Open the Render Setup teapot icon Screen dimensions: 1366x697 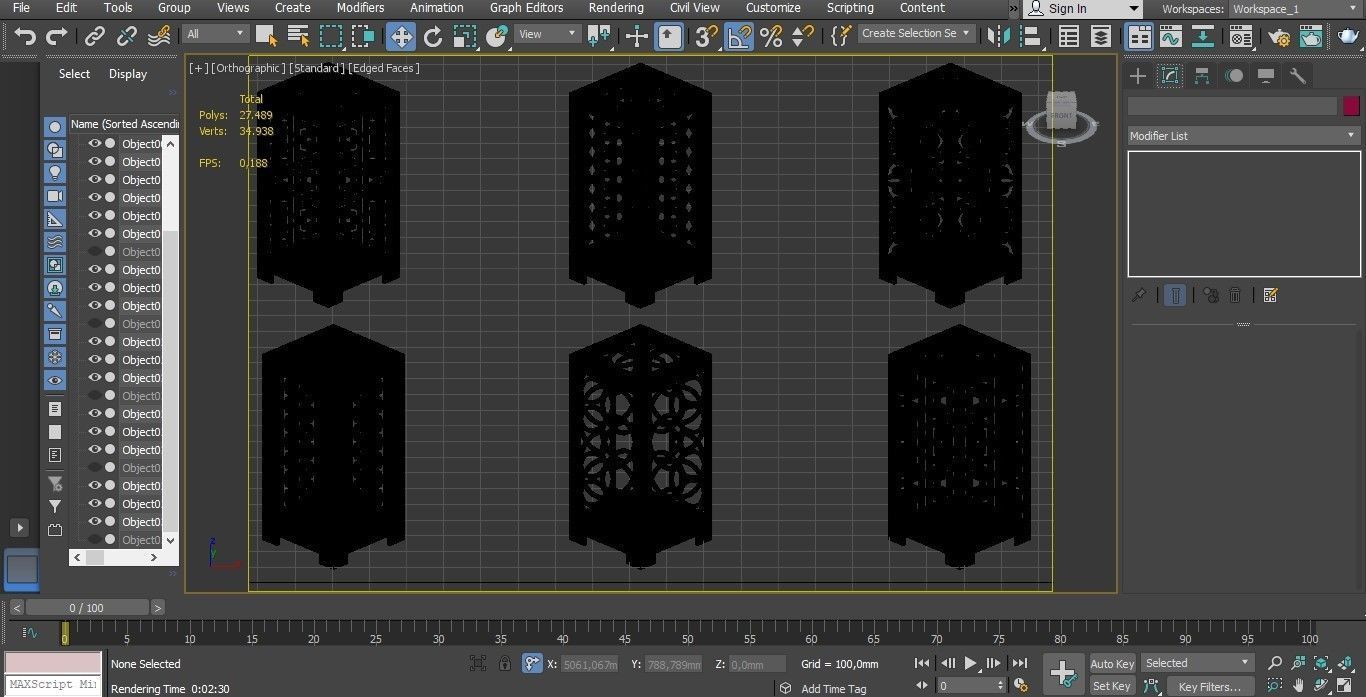pos(1278,37)
